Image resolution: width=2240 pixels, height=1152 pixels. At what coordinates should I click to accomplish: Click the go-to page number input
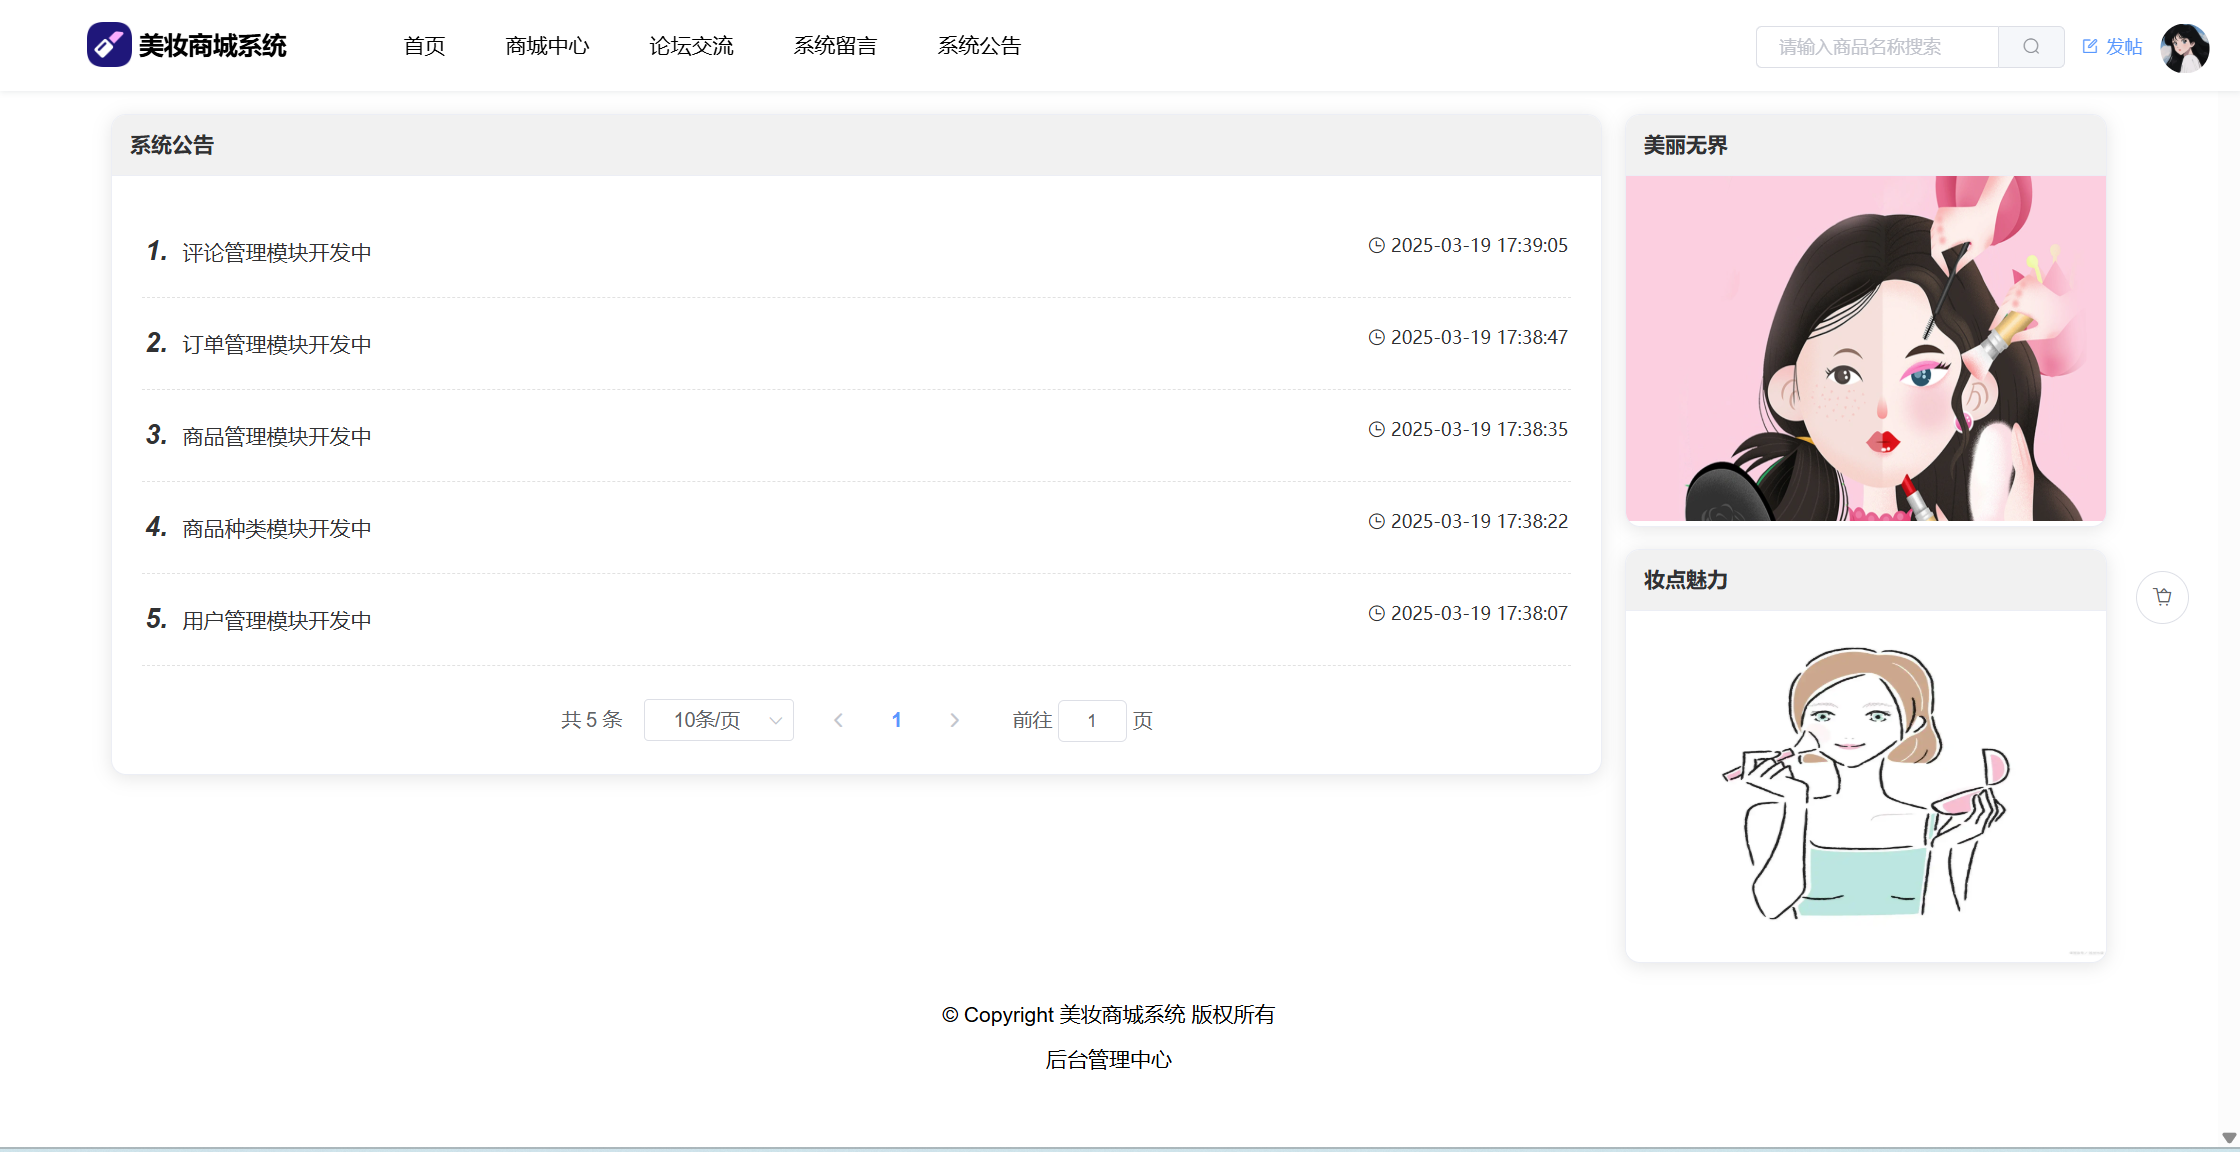[x=1091, y=721]
